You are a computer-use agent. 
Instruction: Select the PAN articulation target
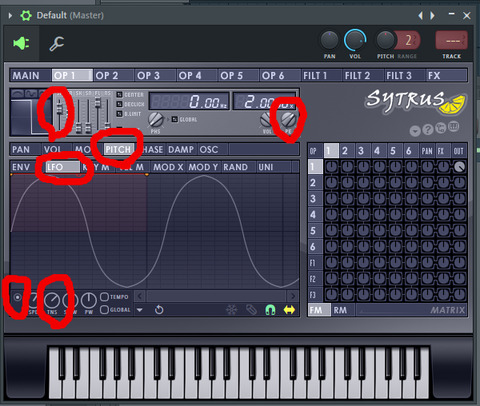[x=25, y=149]
